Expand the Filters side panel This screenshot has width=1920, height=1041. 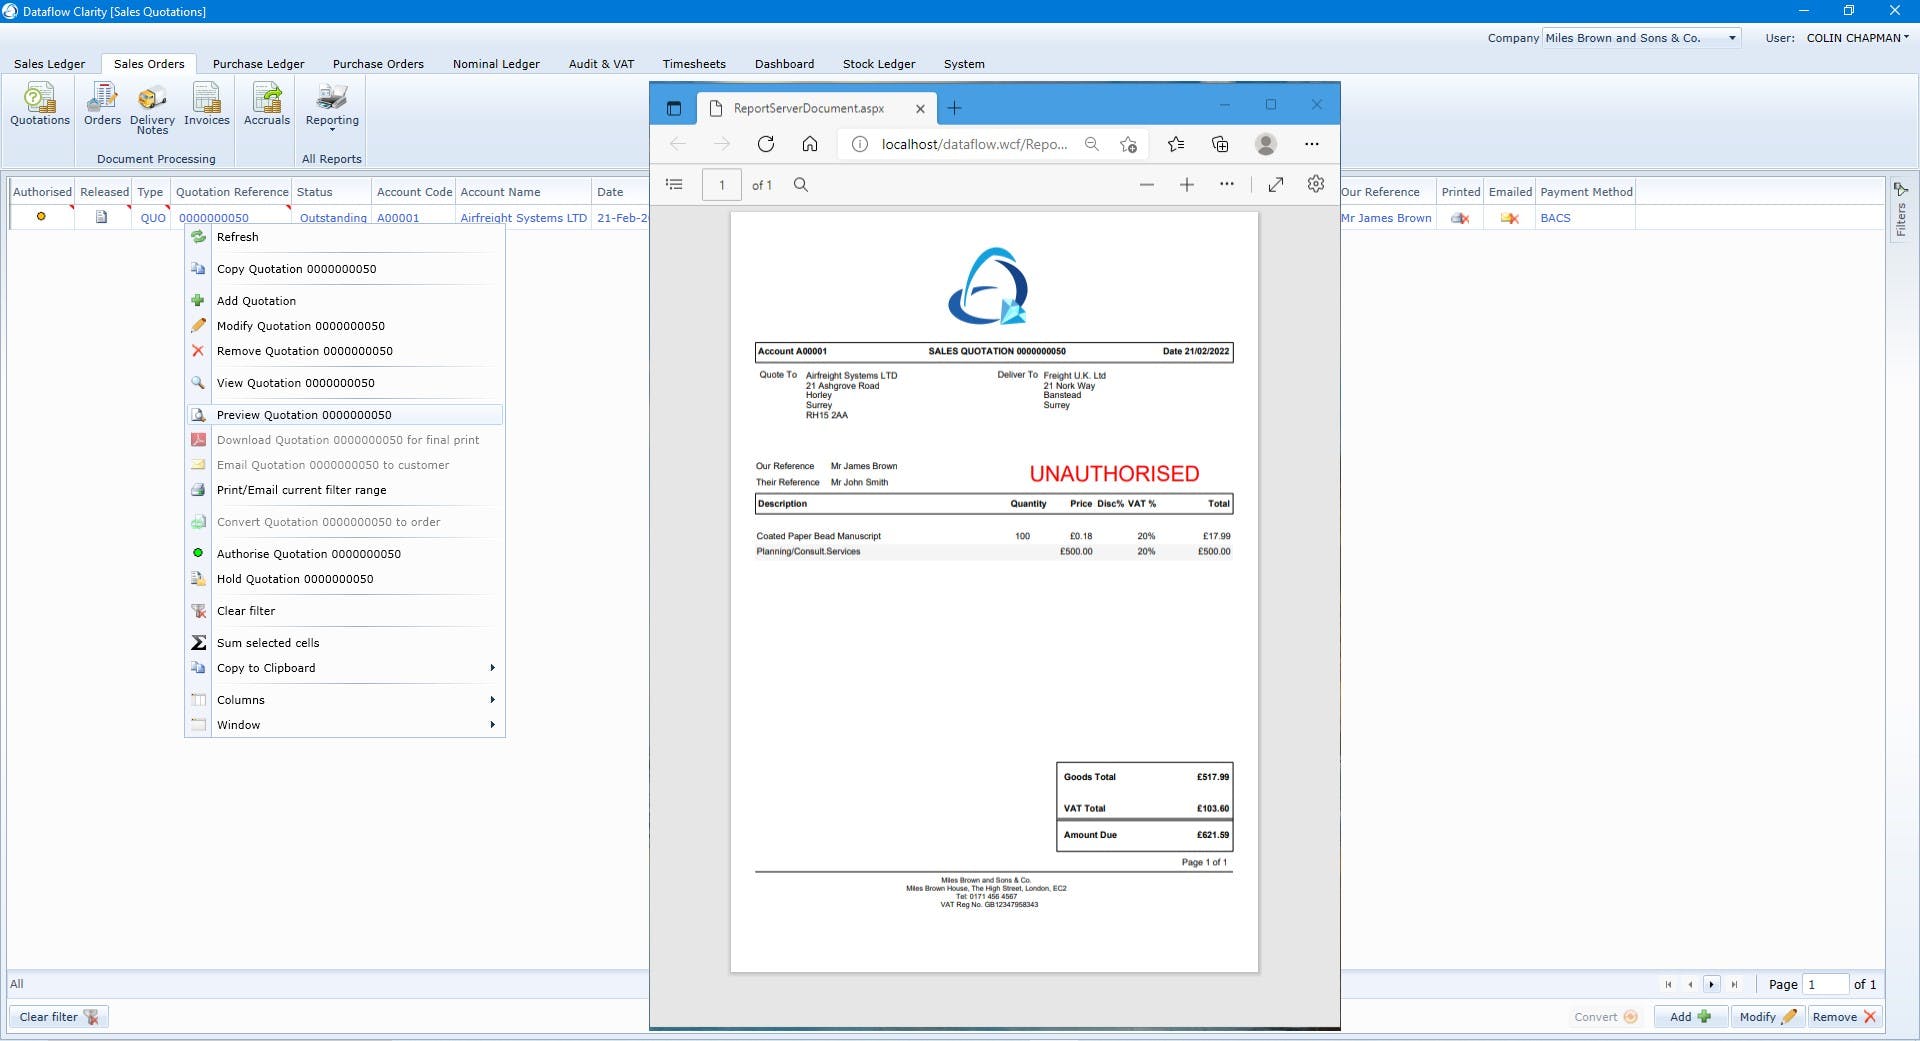pyautogui.click(x=1901, y=212)
